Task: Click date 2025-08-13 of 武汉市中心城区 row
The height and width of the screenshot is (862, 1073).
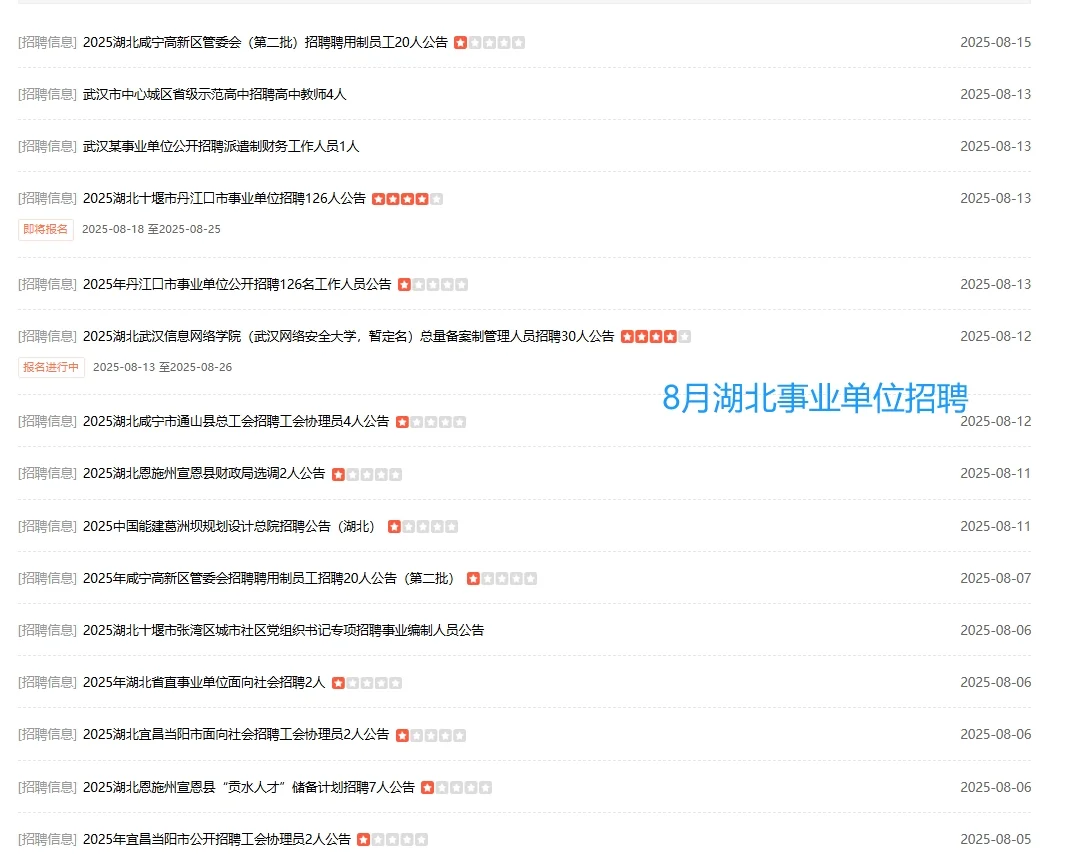Action: pos(996,94)
